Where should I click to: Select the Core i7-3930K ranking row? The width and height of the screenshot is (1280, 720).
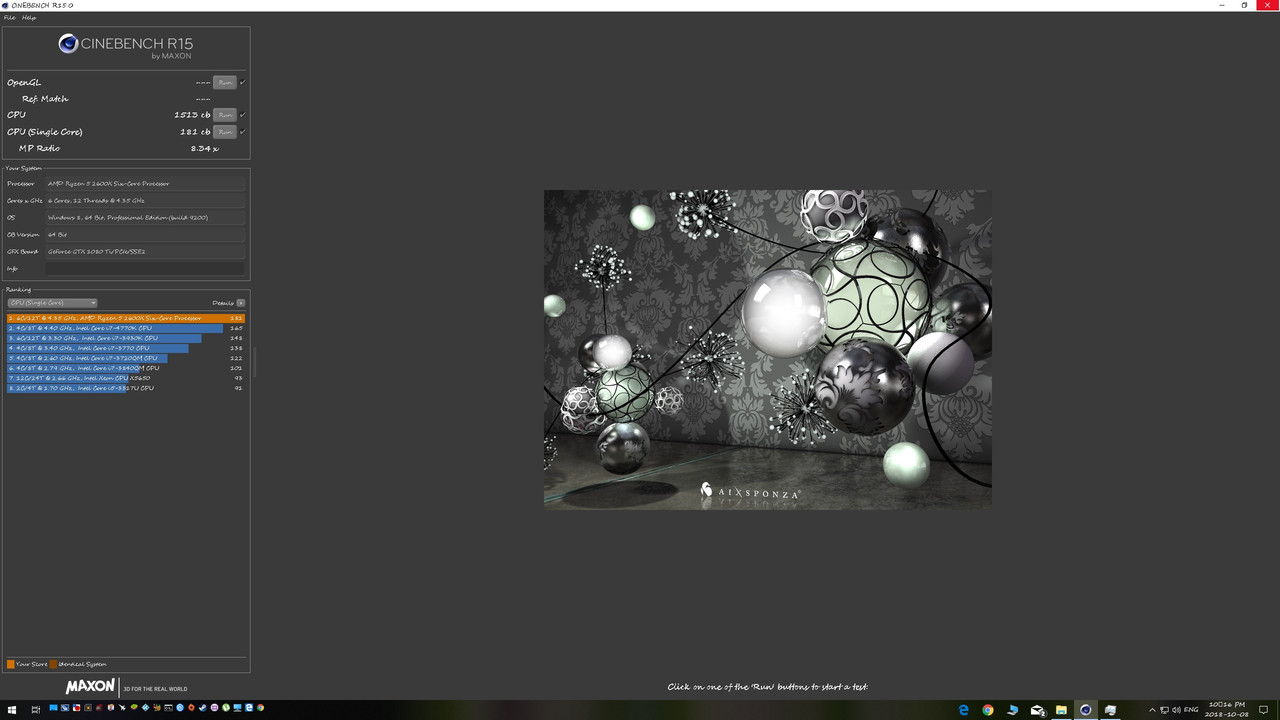point(126,338)
